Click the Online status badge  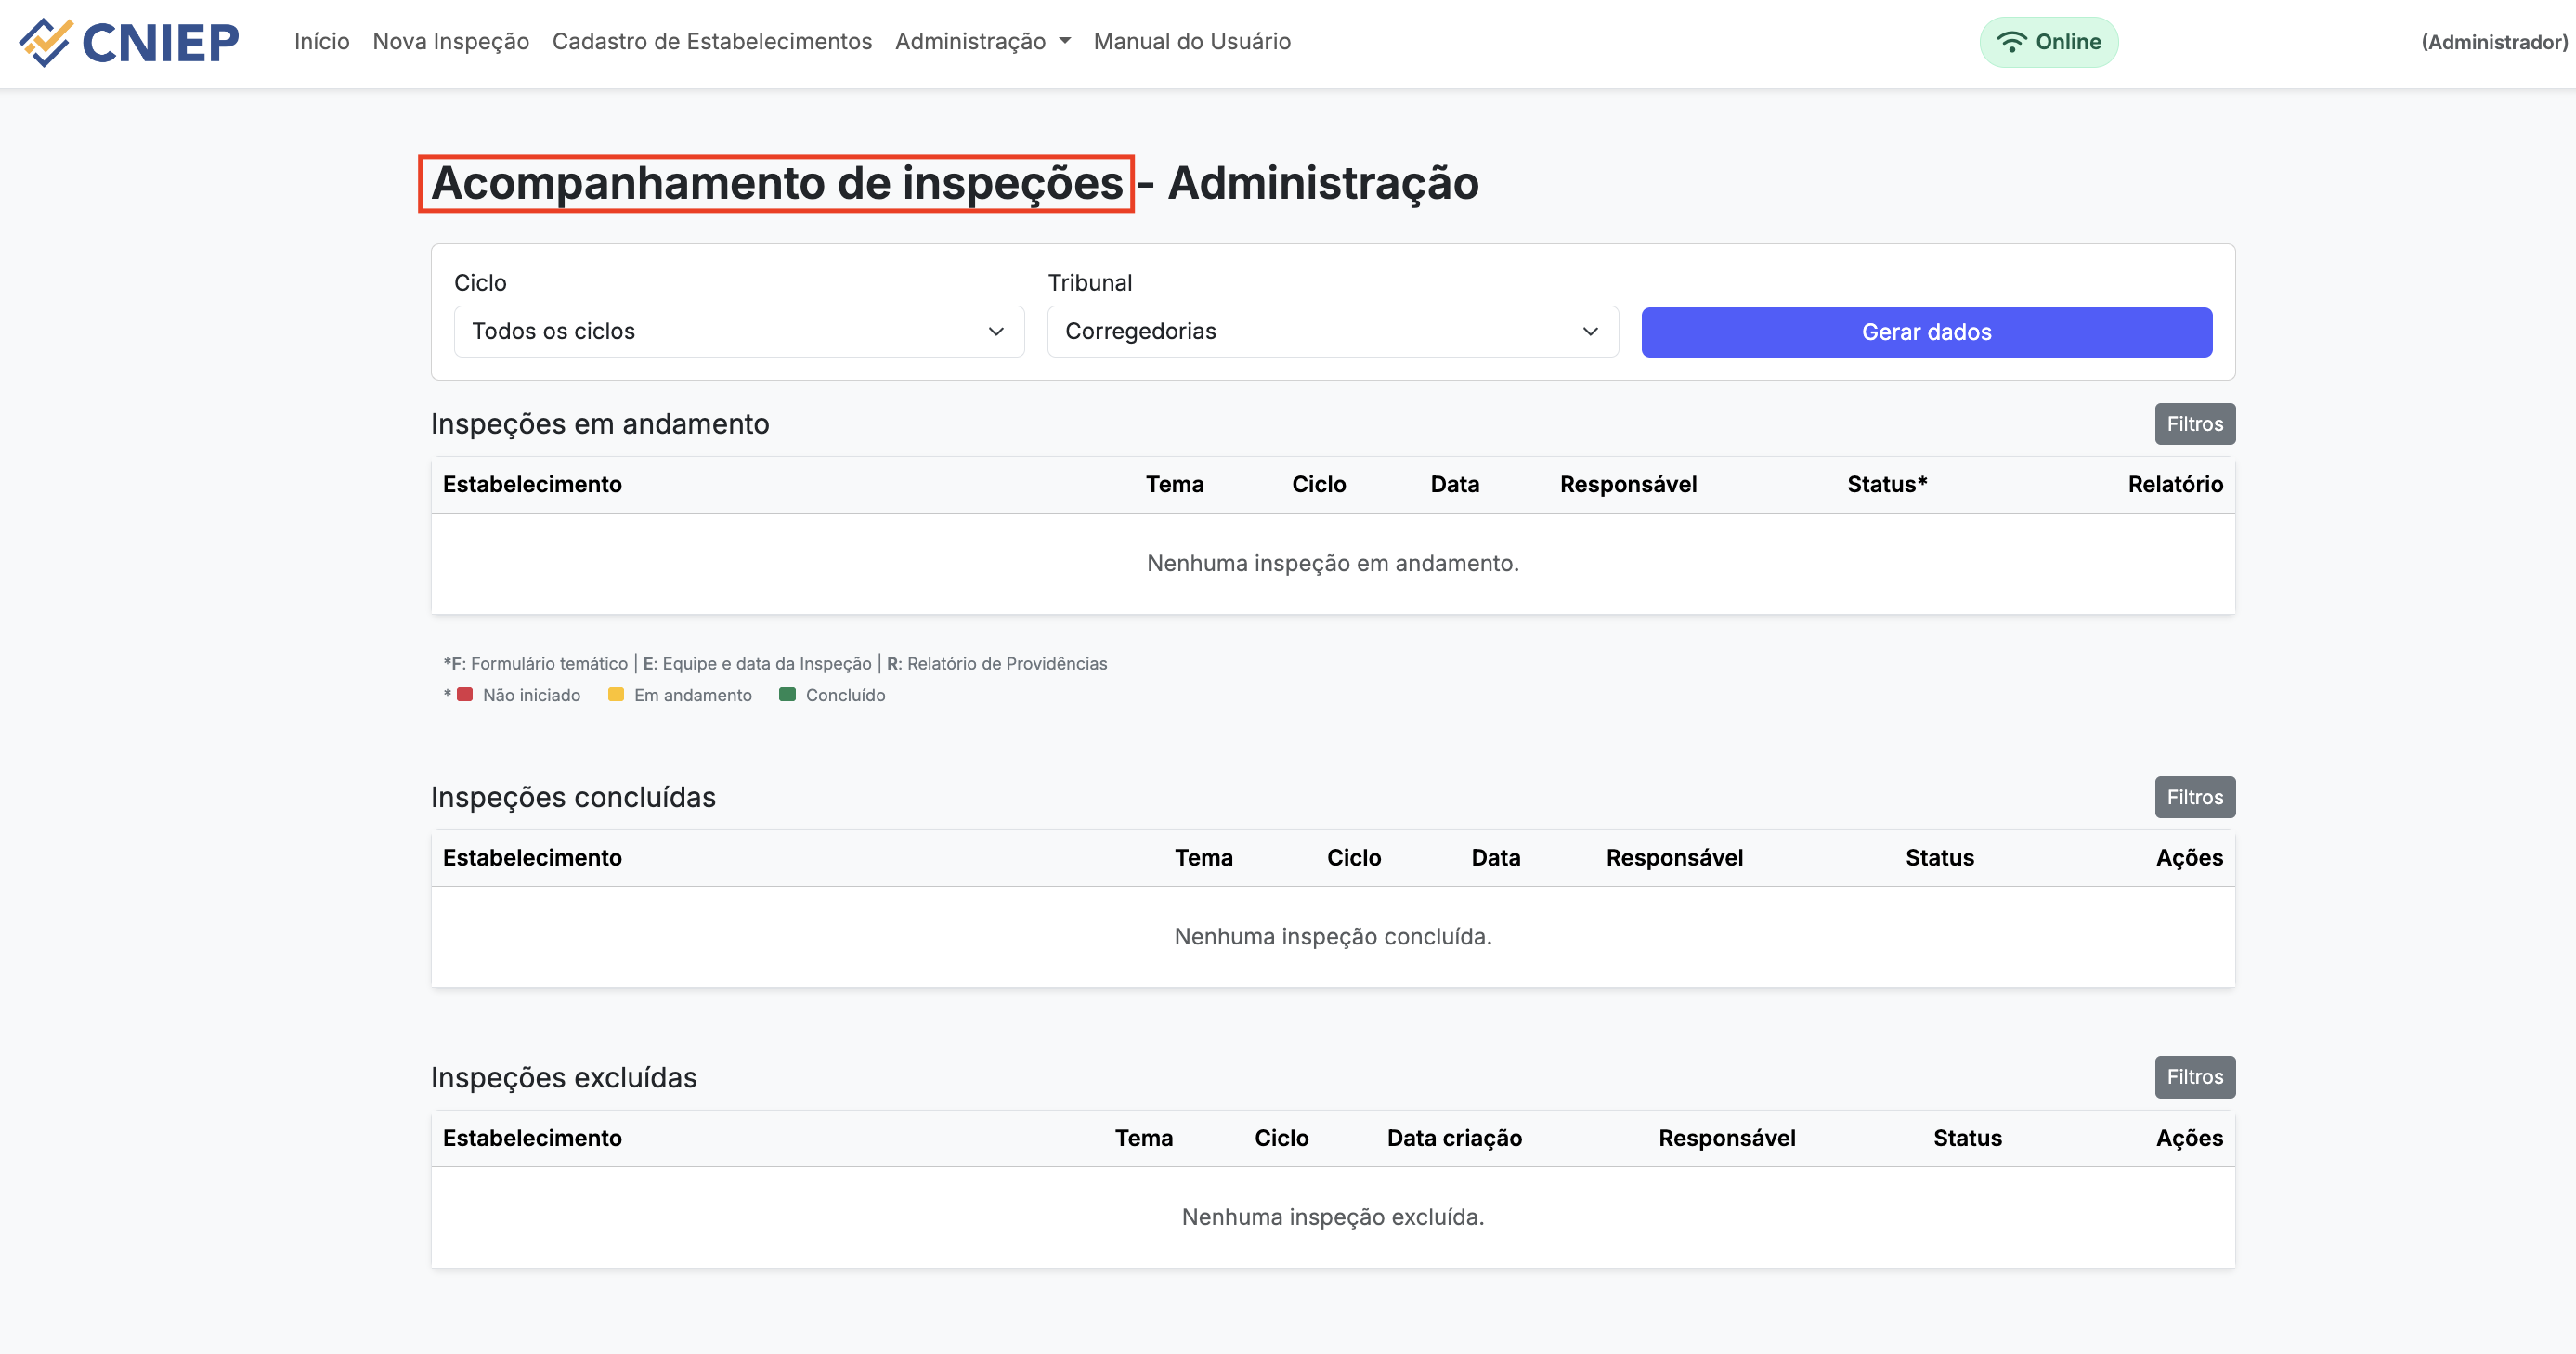[x=2048, y=42]
